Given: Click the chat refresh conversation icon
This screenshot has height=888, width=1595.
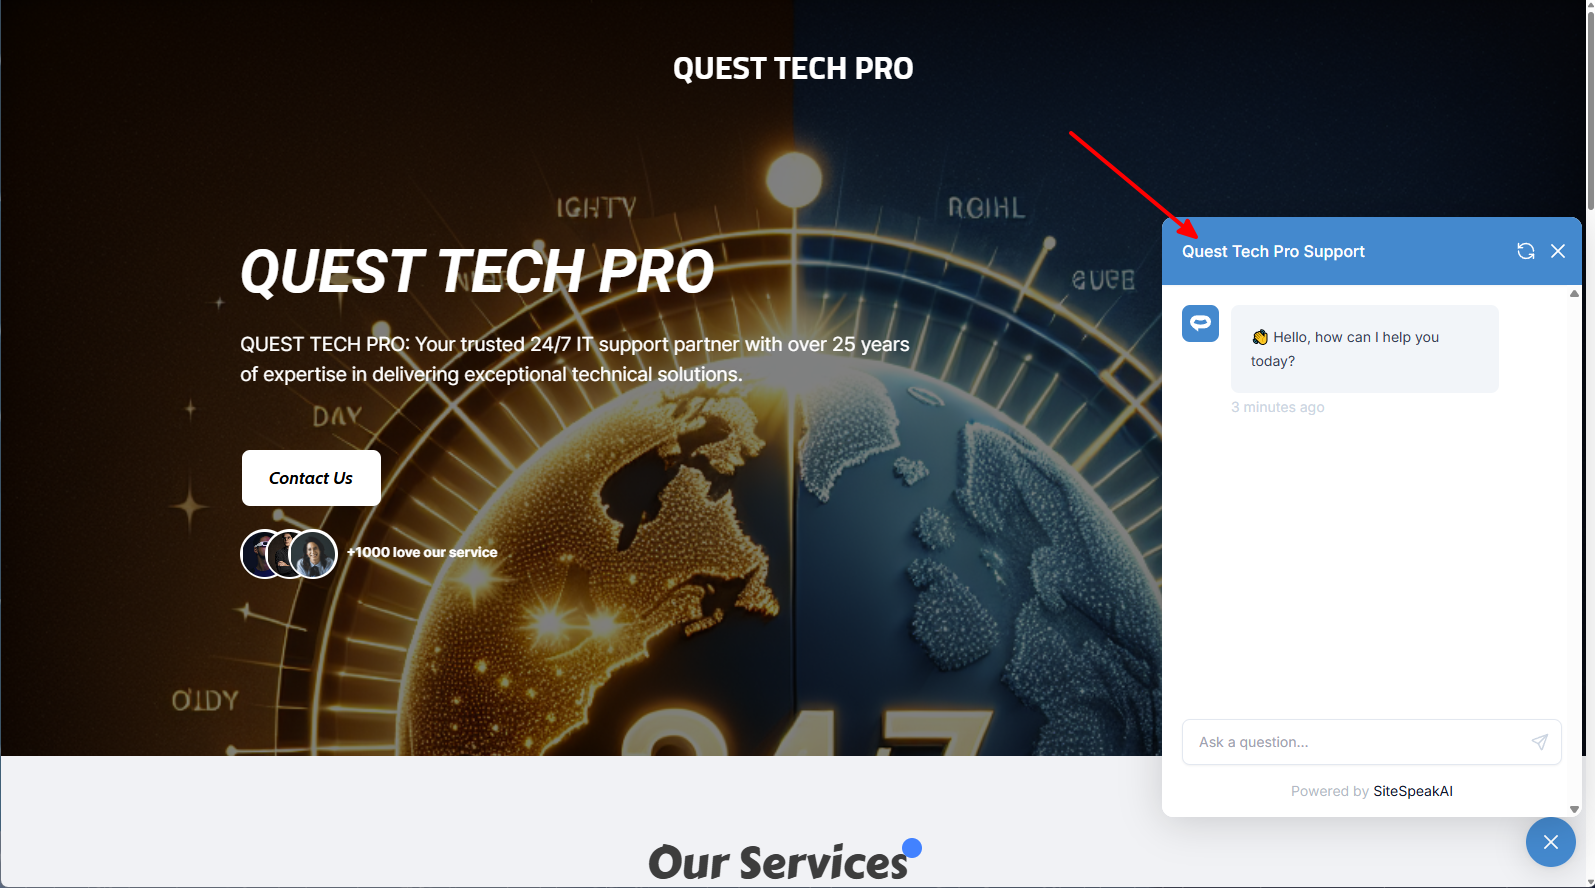Looking at the screenshot, I should pyautogui.click(x=1525, y=251).
